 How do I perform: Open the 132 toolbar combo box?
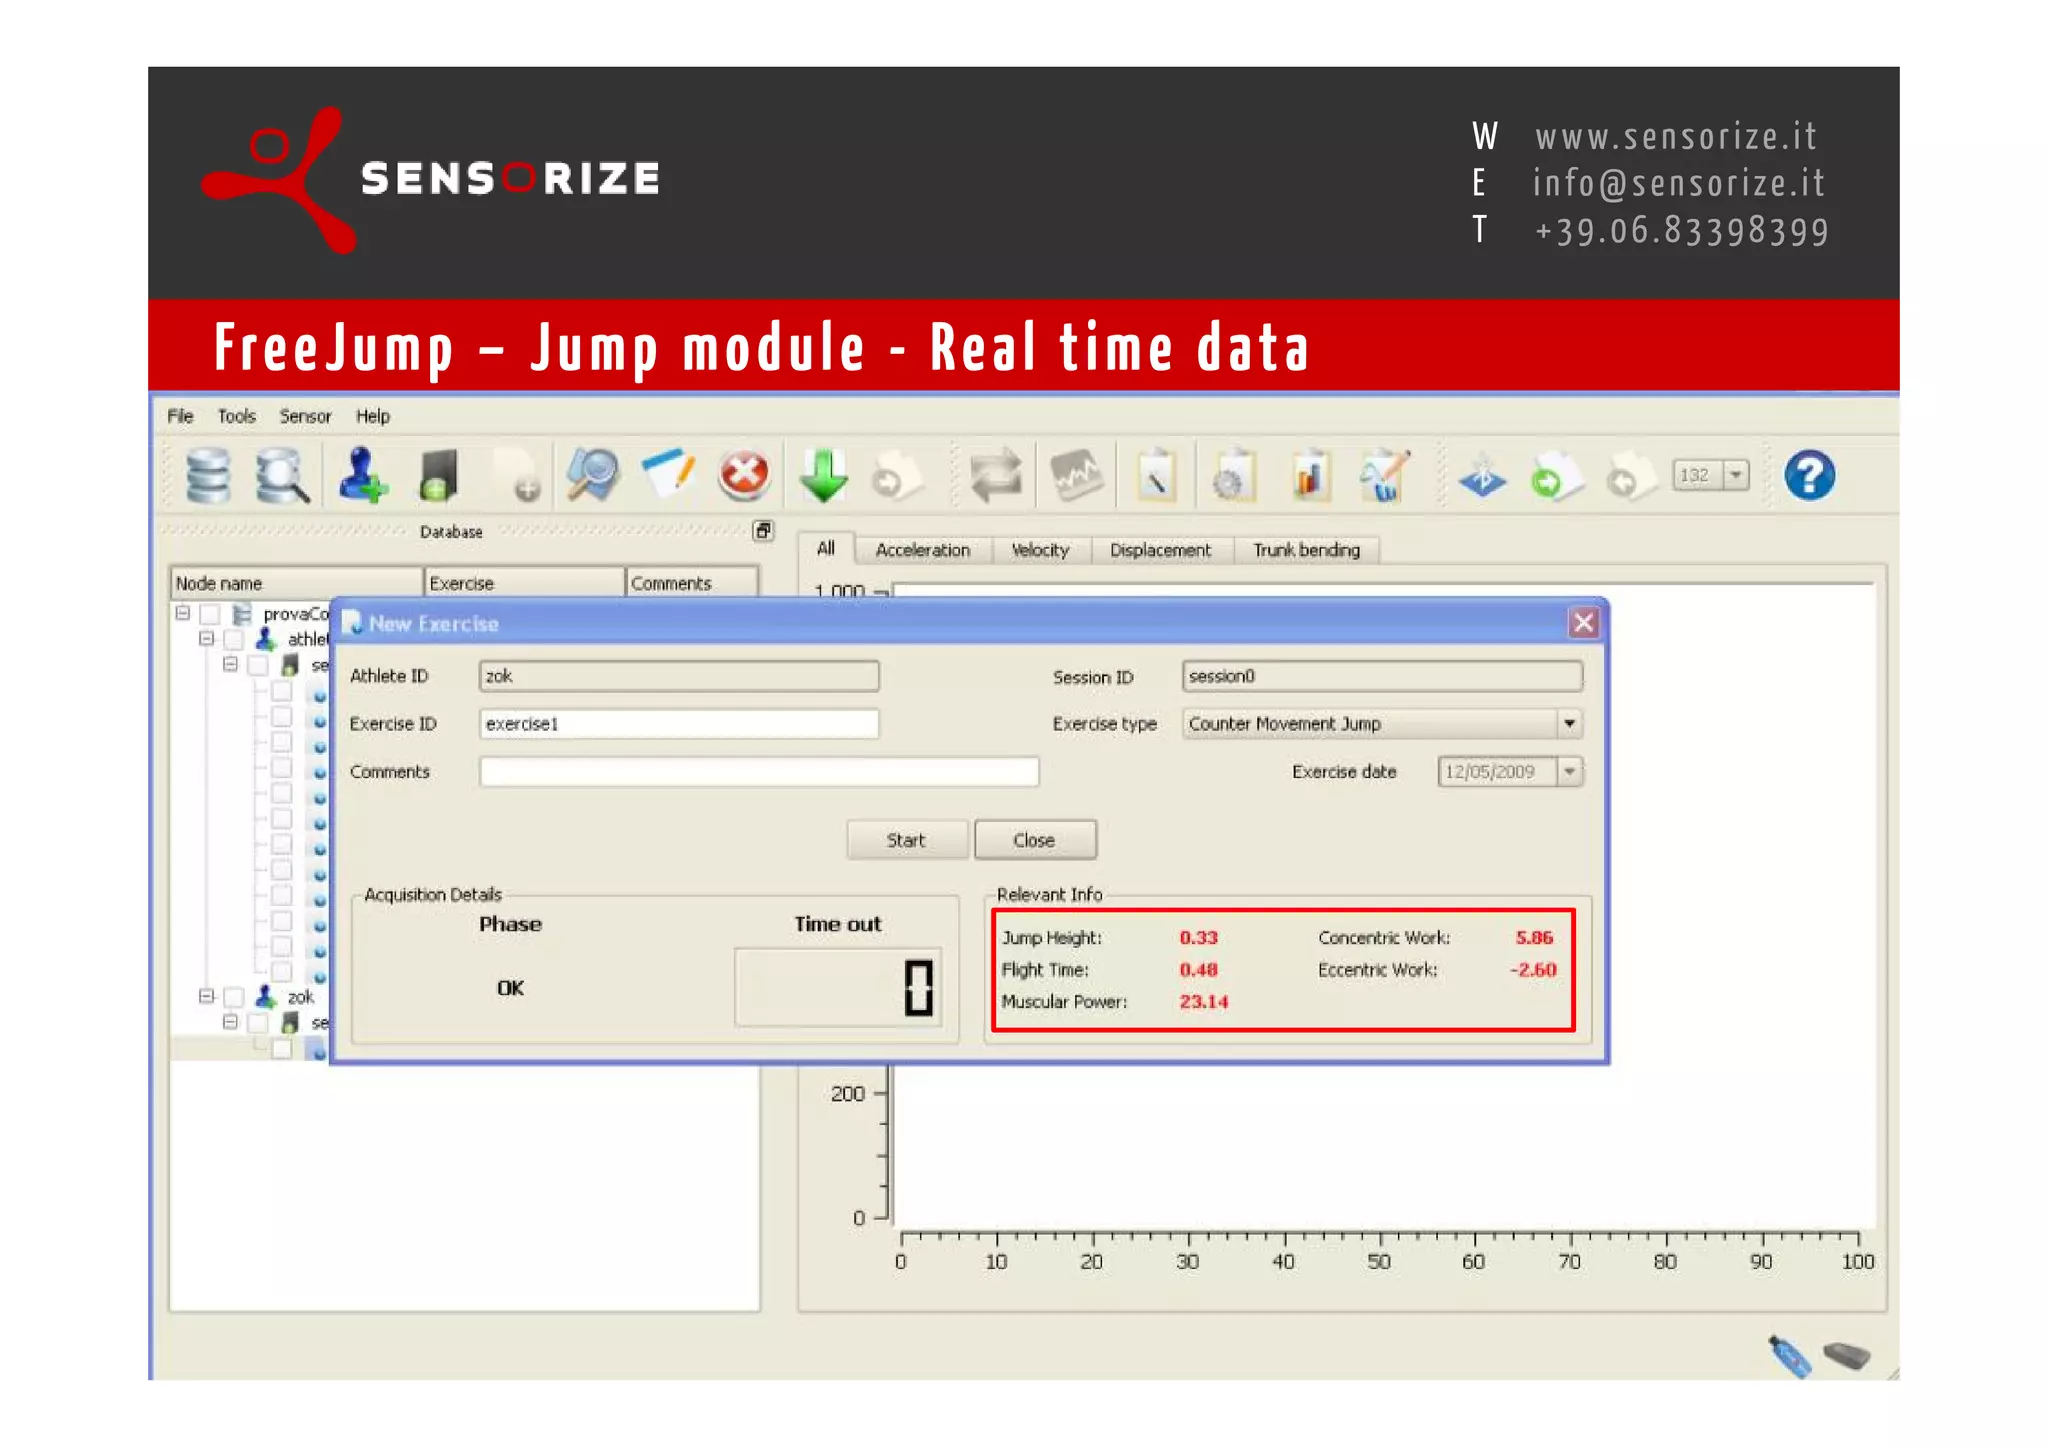(x=1736, y=475)
